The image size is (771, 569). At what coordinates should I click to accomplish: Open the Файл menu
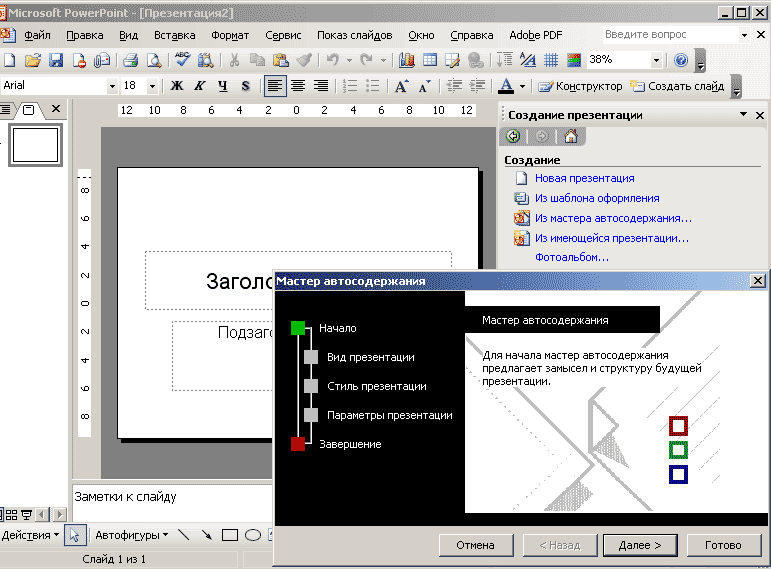coord(37,35)
